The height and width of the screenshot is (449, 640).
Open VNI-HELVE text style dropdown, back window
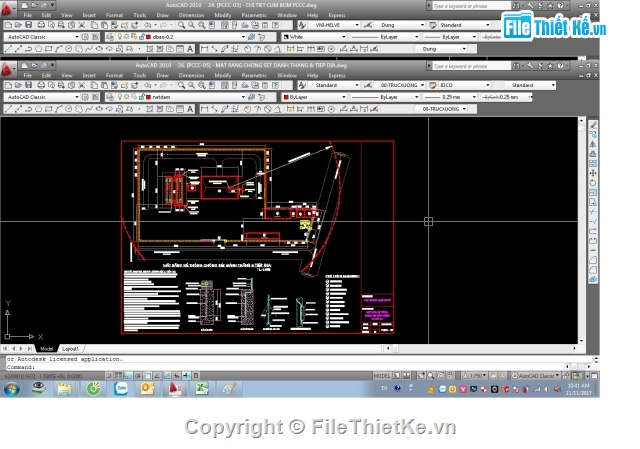point(357,25)
